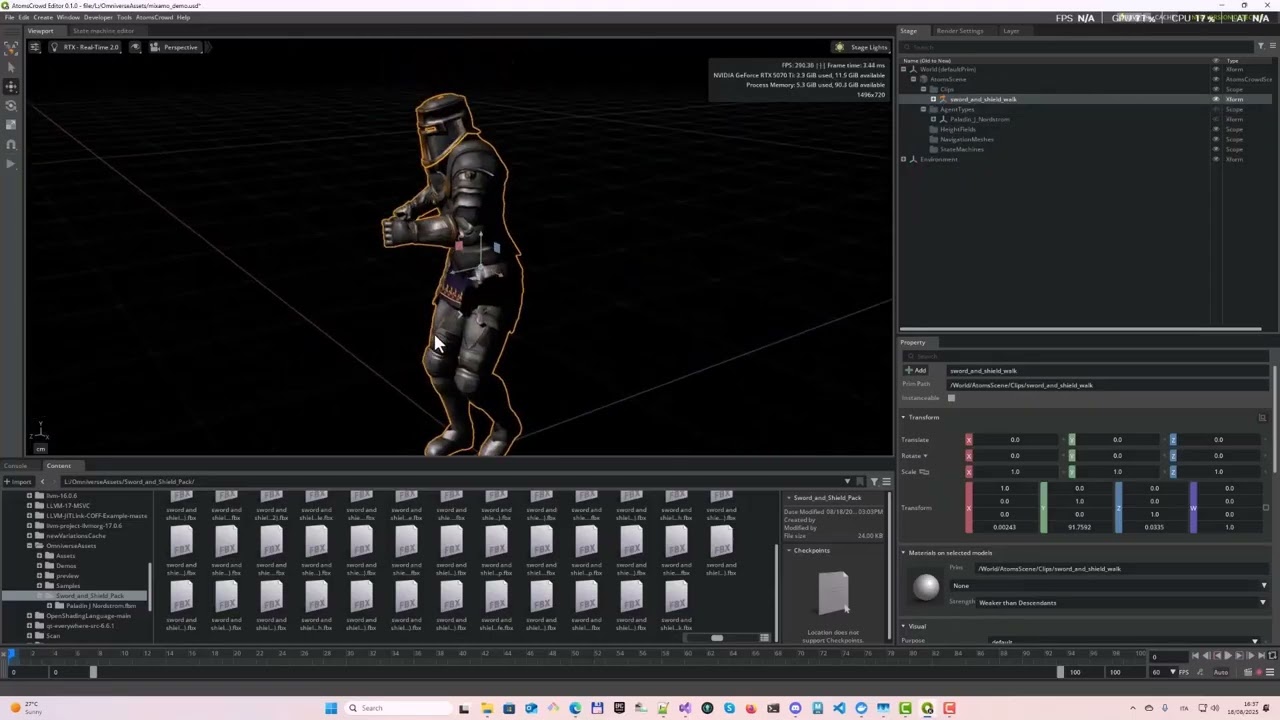Select the arrow selection tool in left toolbar
This screenshot has width=1280, height=720.
click(x=10, y=67)
